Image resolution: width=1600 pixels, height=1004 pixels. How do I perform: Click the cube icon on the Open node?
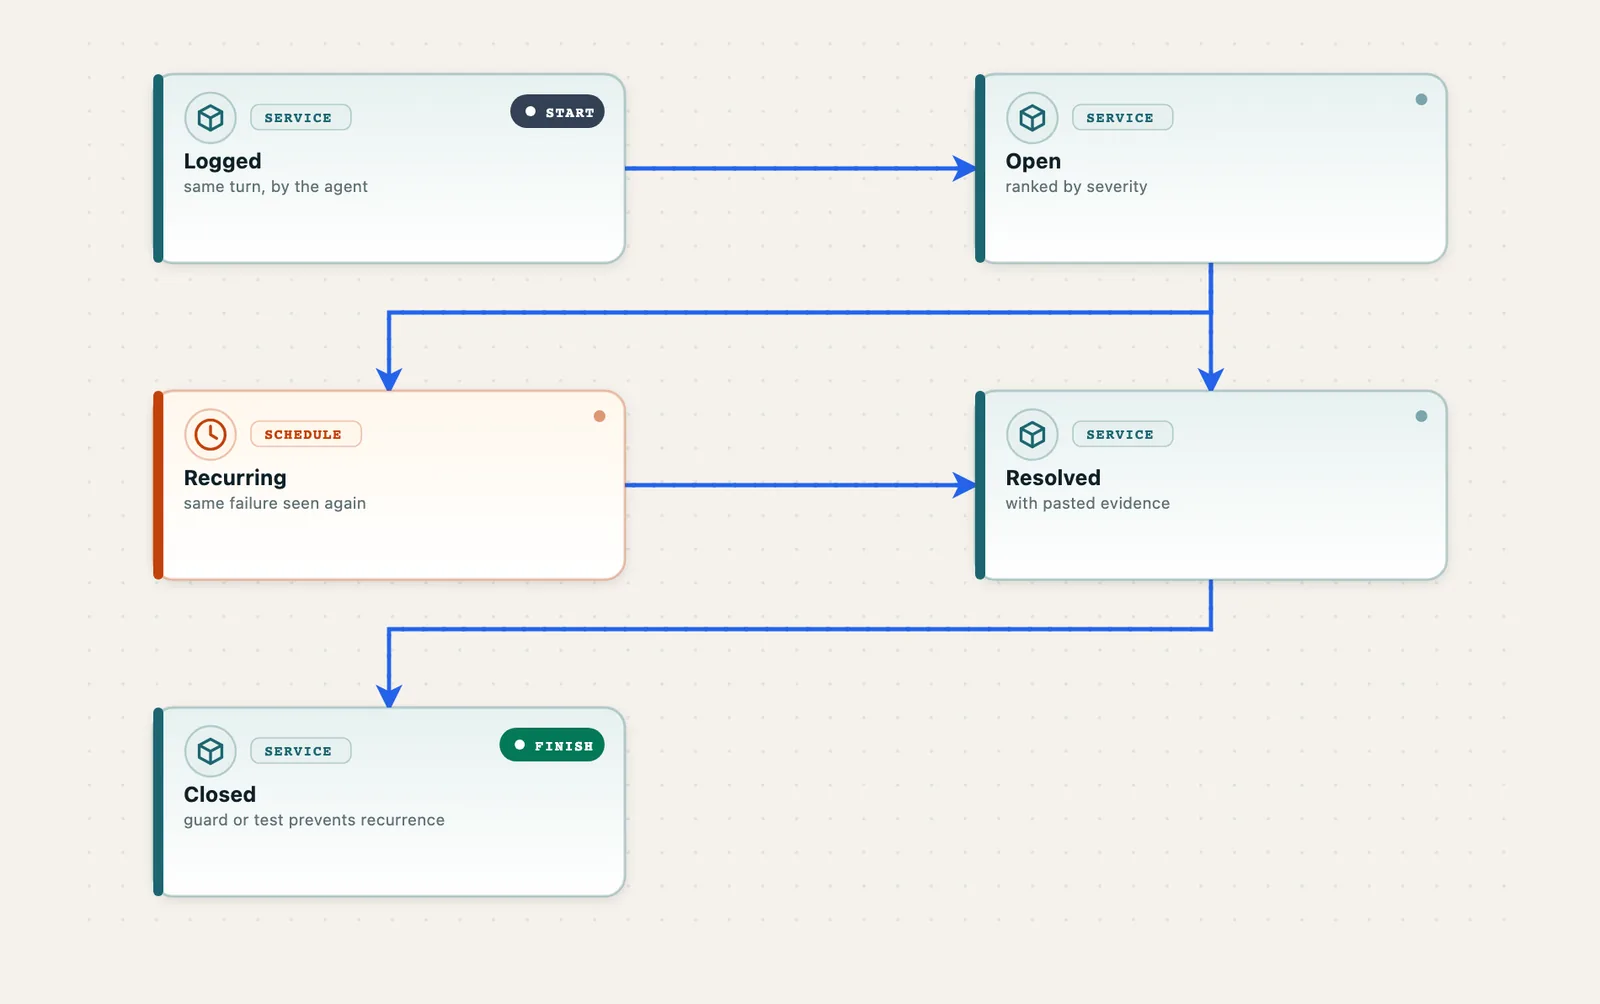point(1032,118)
